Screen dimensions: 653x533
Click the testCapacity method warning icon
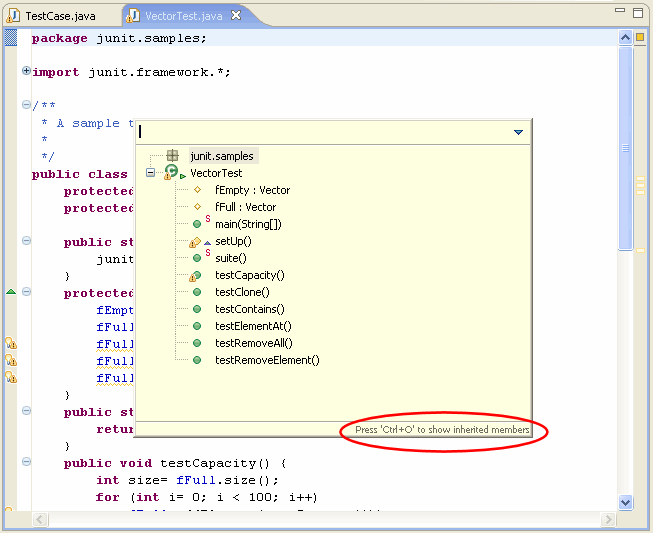coord(194,276)
